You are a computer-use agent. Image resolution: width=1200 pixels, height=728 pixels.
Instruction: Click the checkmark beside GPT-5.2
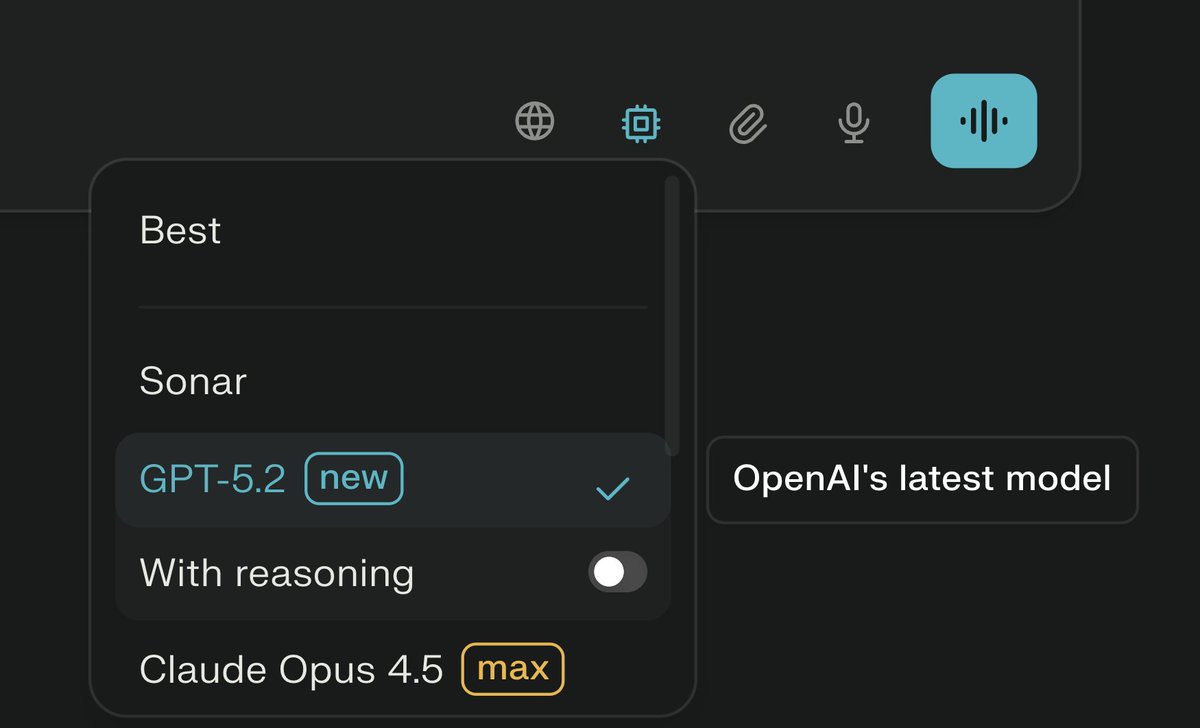click(612, 488)
